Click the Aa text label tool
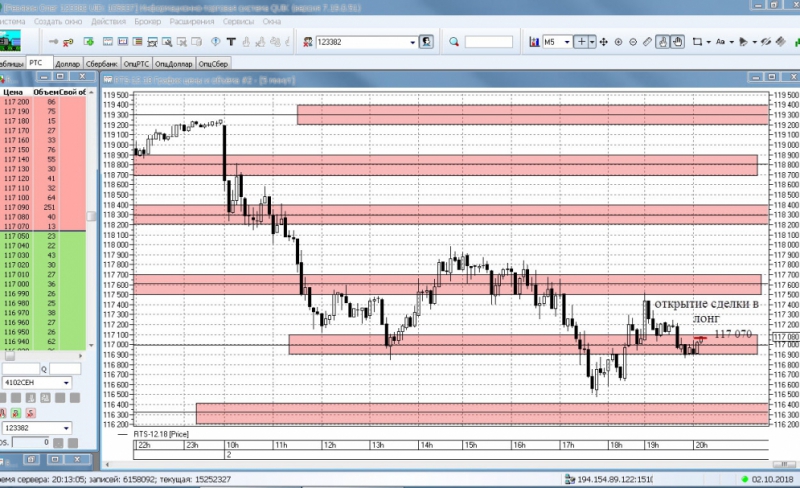This screenshot has height=488, width=800. tap(720, 42)
